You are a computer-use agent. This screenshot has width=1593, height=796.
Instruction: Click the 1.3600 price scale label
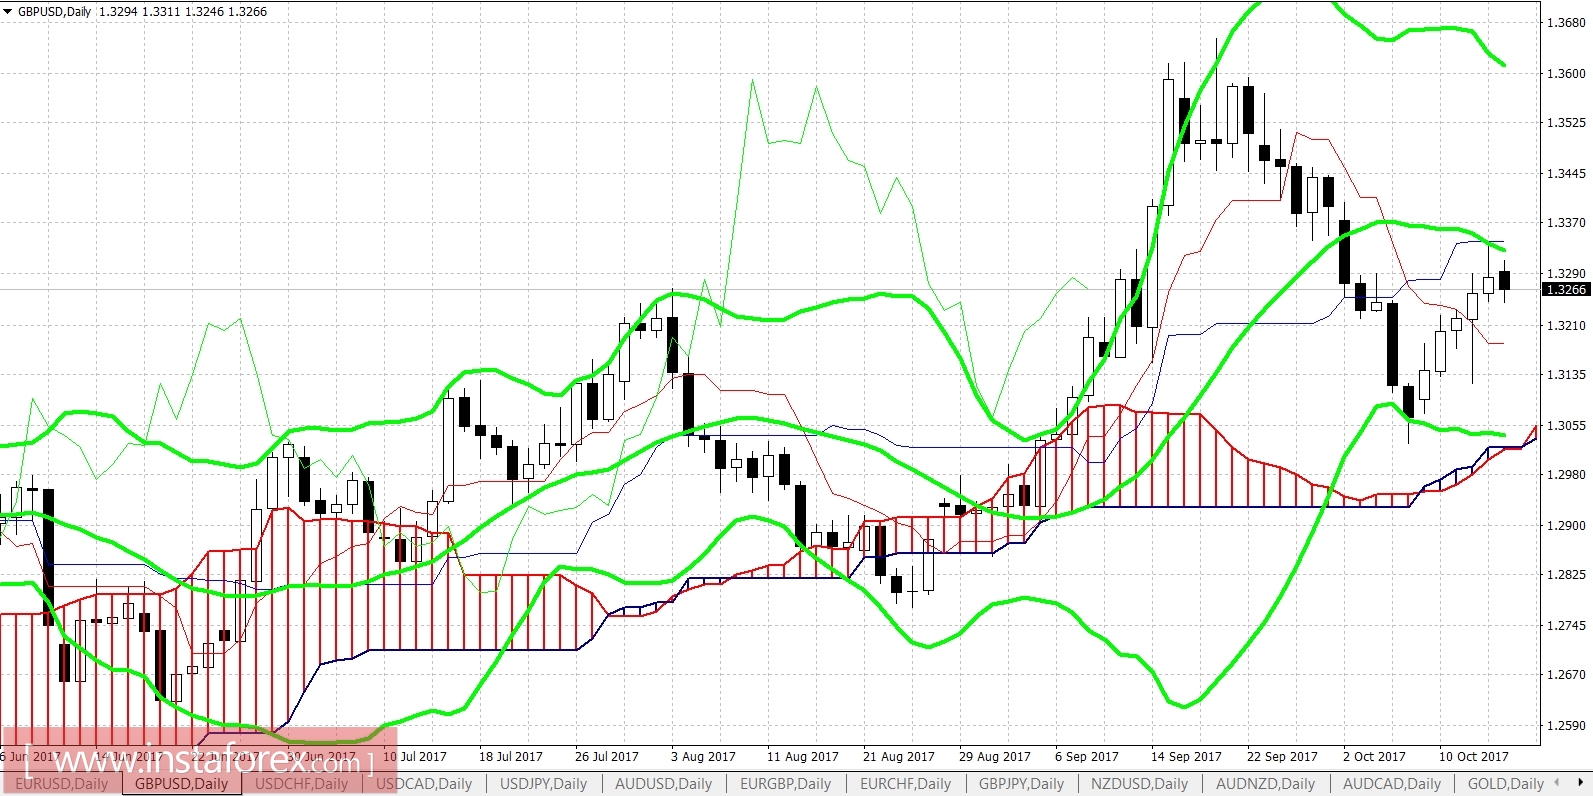pyautogui.click(x=1566, y=74)
